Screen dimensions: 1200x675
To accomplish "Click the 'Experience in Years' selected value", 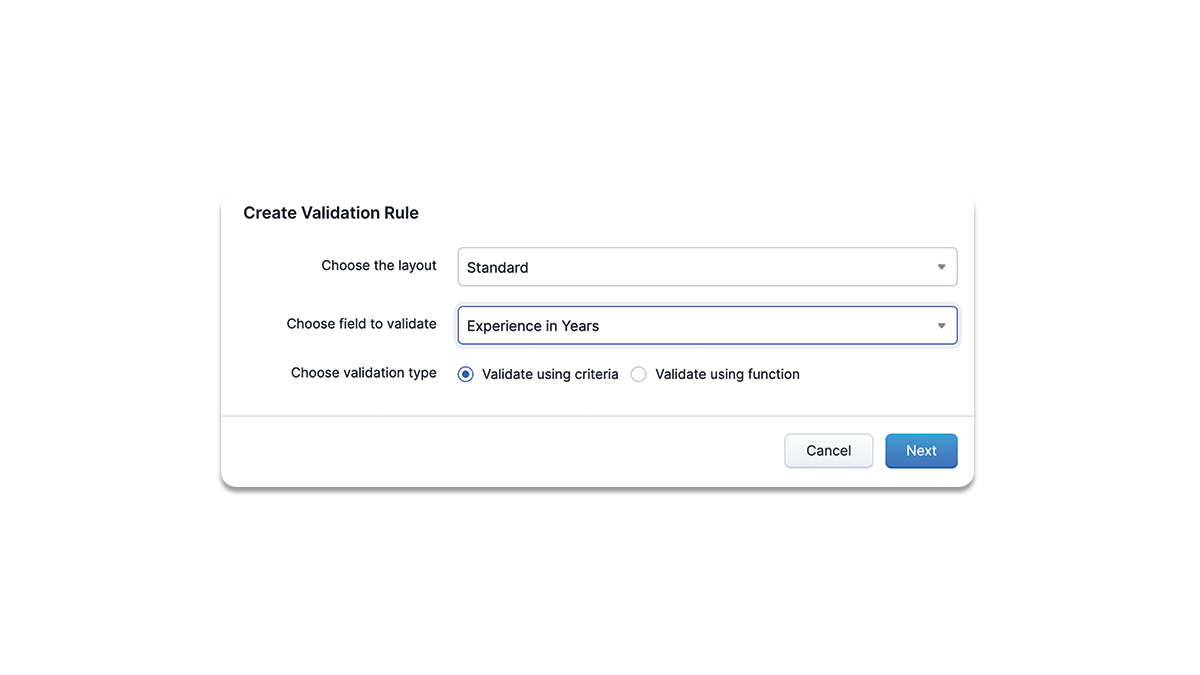I will point(533,326).
